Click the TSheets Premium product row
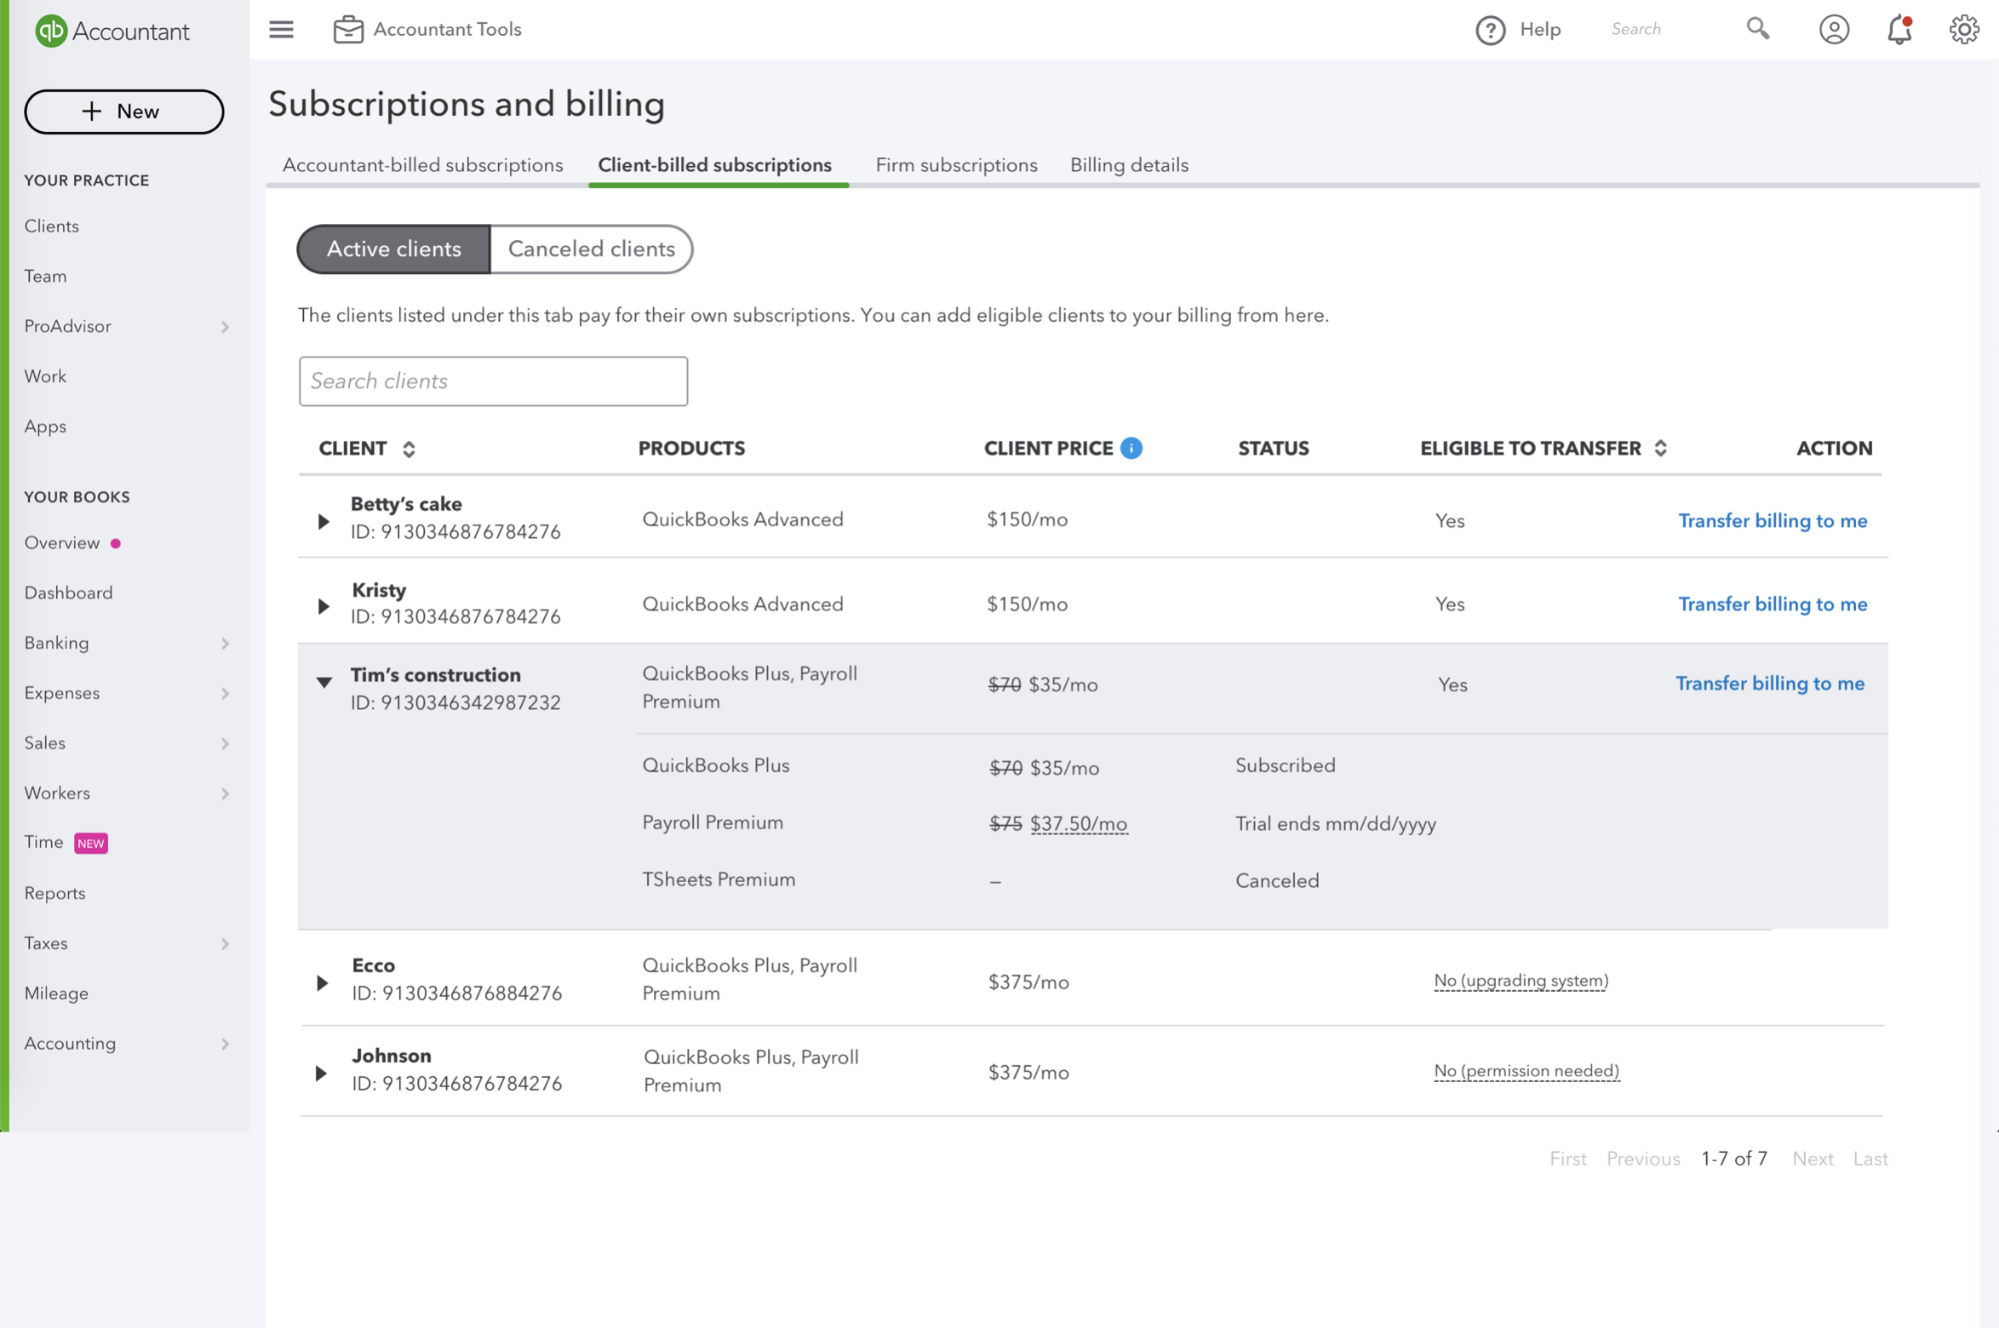Viewport: 1999px width, 1329px height. tap(719, 880)
